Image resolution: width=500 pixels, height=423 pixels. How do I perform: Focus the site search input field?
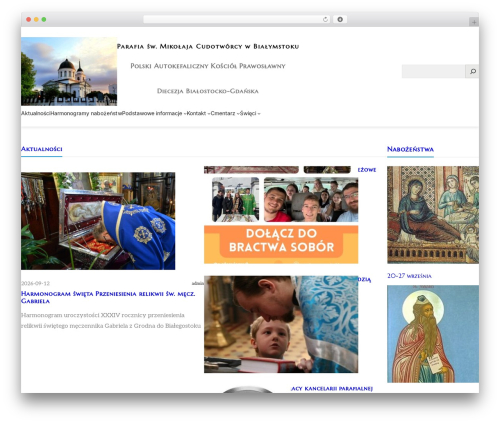[433, 71]
